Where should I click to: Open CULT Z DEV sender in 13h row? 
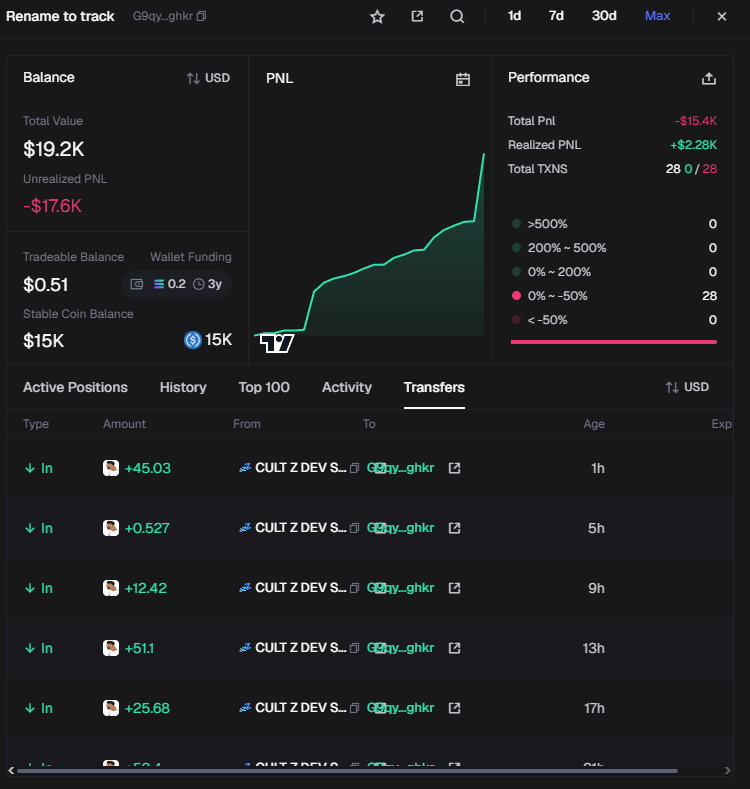click(x=301, y=648)
